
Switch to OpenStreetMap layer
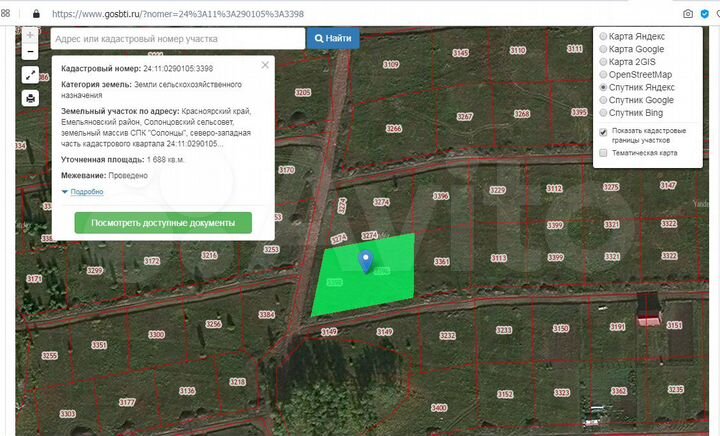point(603,75)
